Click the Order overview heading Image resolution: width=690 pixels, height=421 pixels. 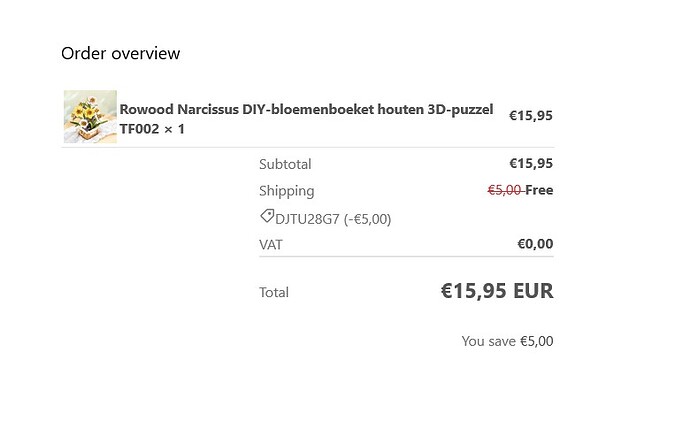pos(120,53)
